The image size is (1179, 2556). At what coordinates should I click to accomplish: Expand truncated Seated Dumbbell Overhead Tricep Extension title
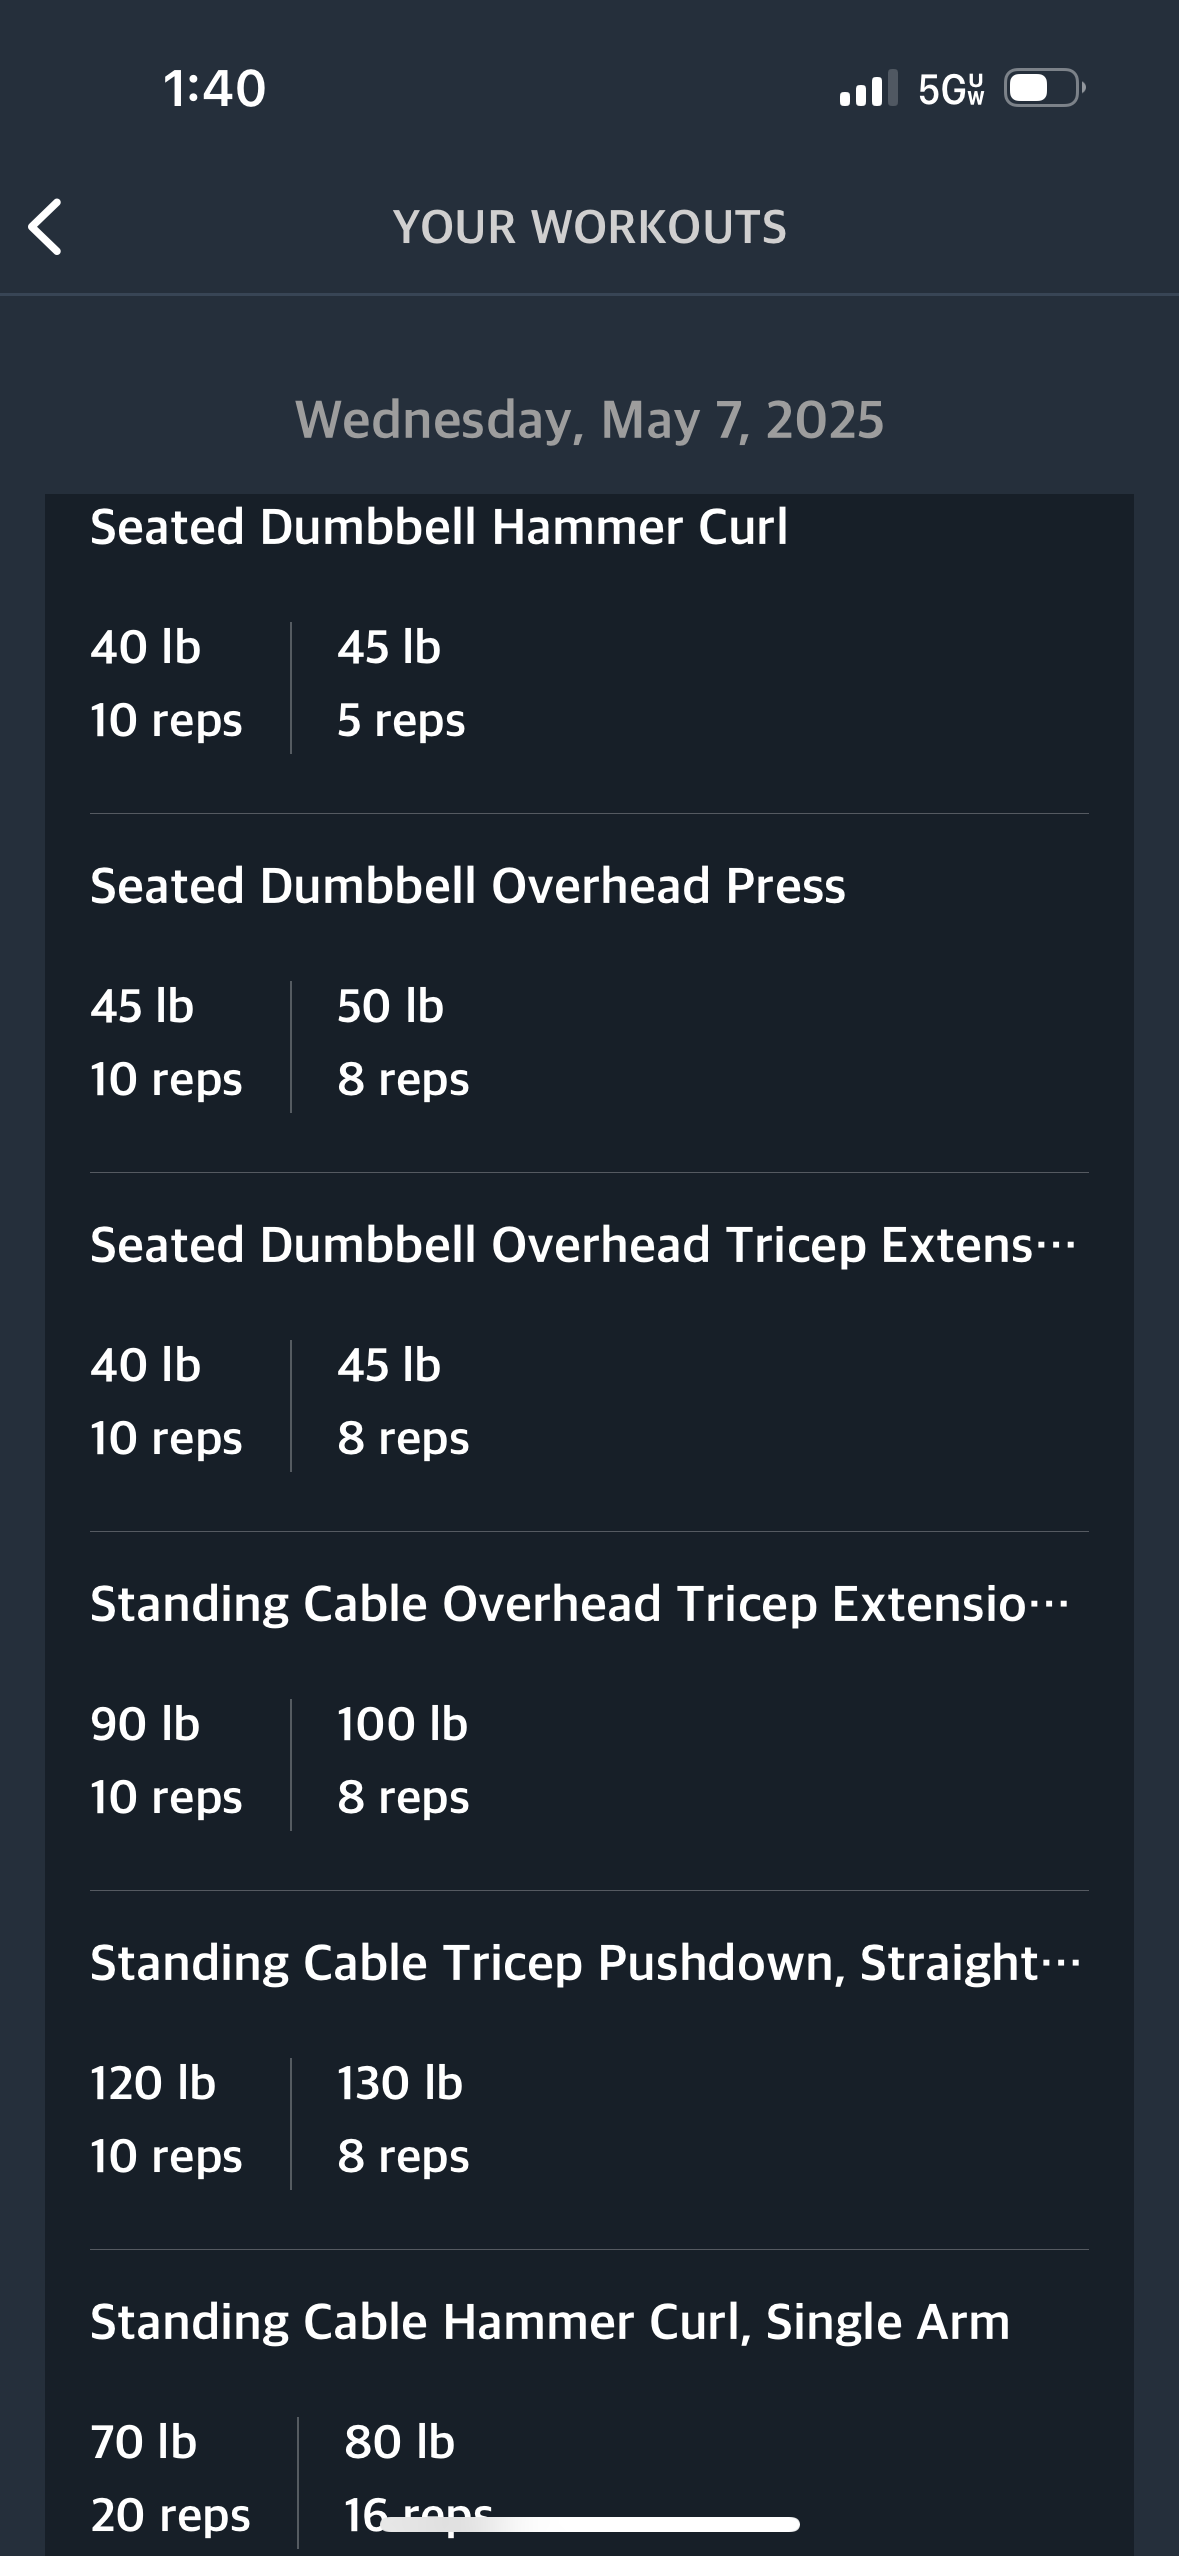[x=583, y=1245]
